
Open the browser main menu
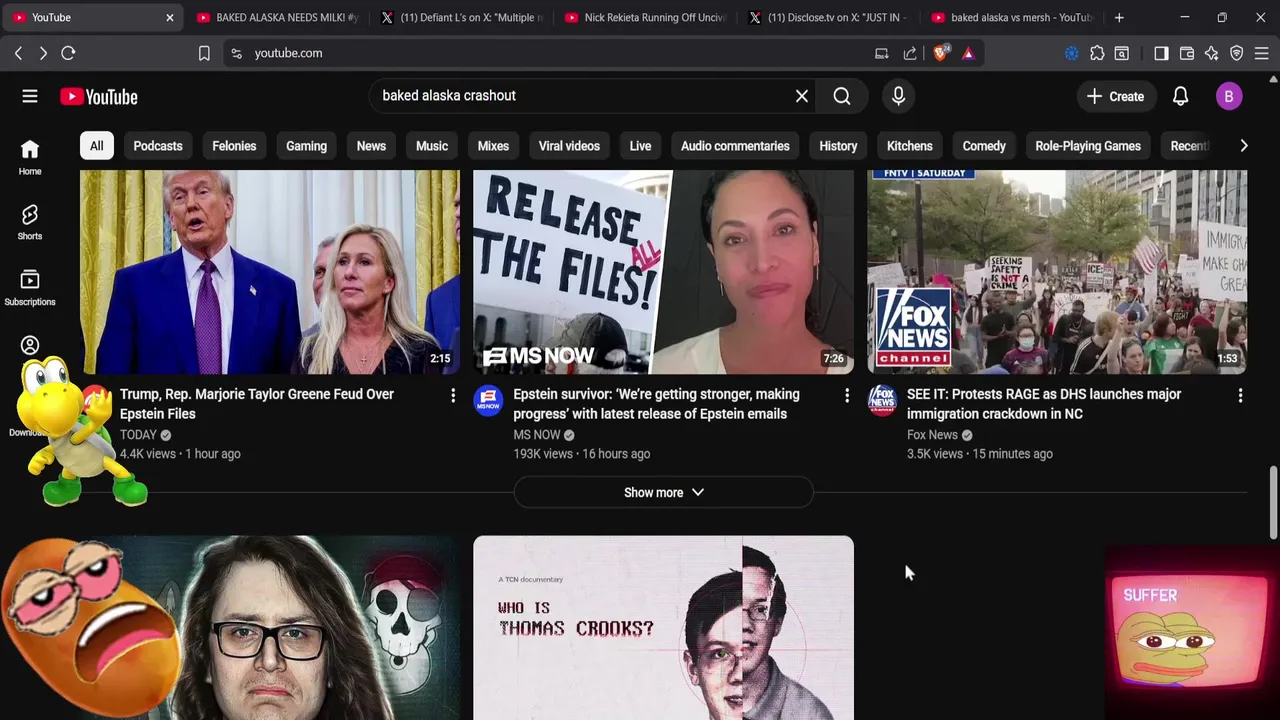(1262, 53)
